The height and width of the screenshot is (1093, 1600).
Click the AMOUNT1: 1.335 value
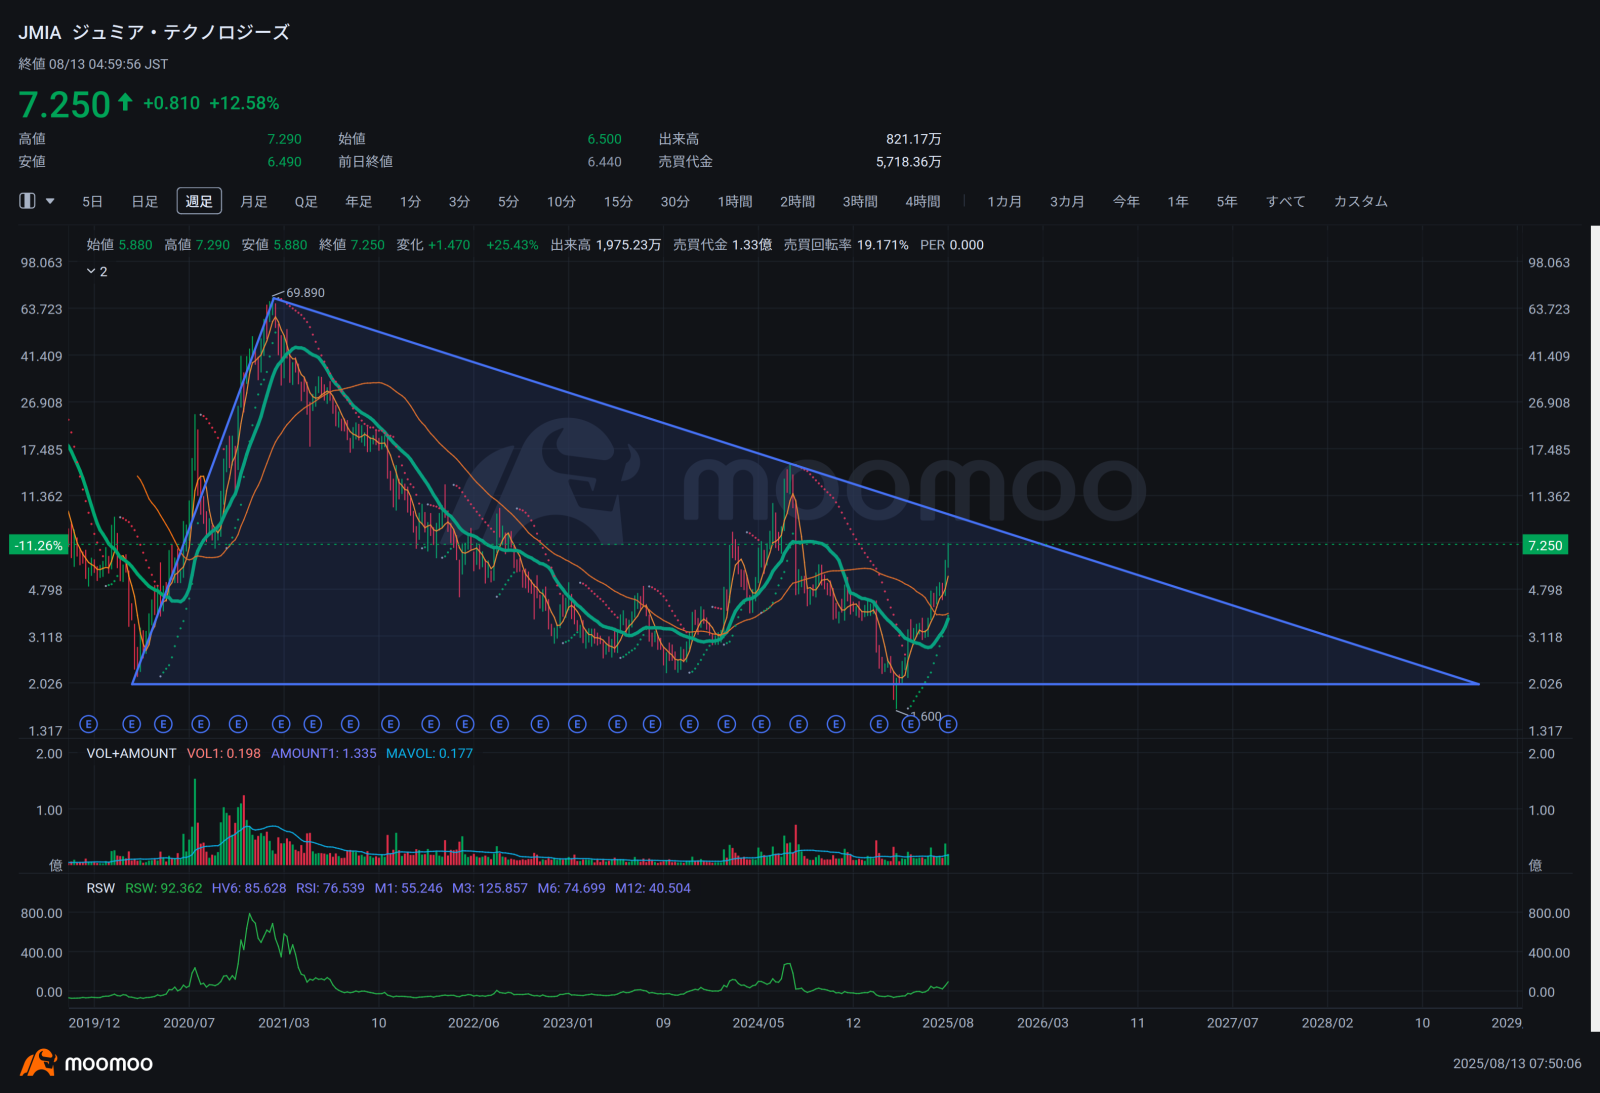tap(324, 753)
